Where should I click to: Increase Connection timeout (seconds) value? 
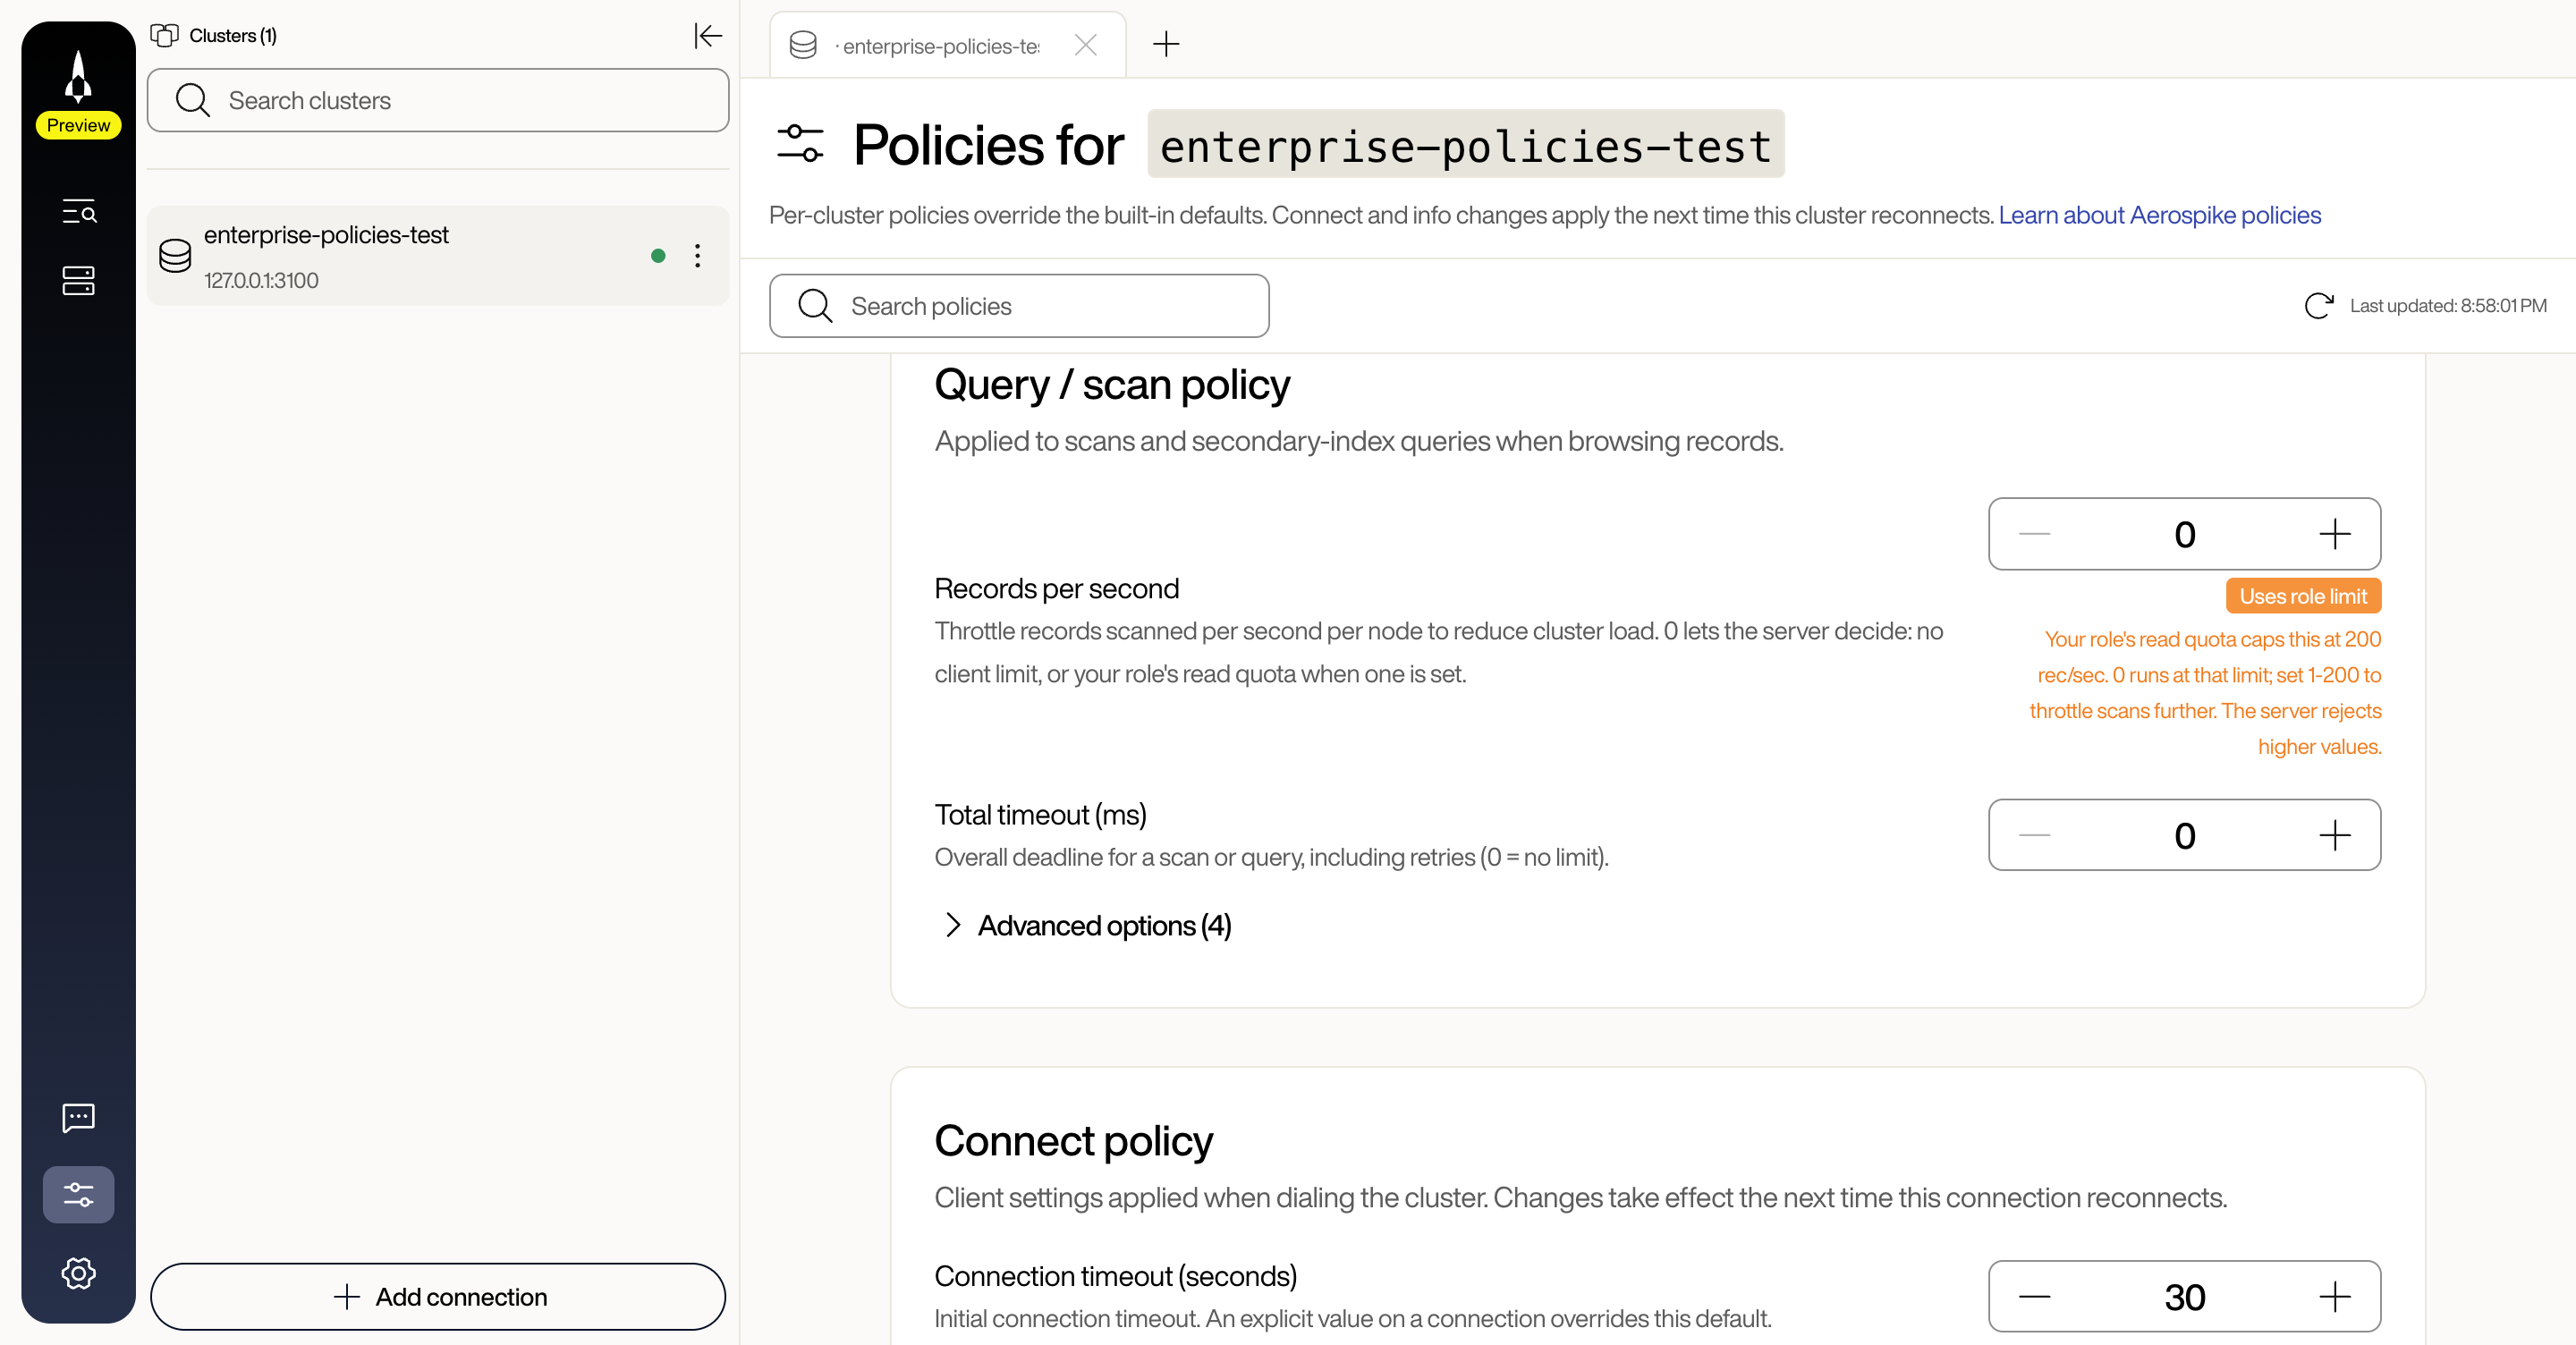click(x=2335, y=1297)
